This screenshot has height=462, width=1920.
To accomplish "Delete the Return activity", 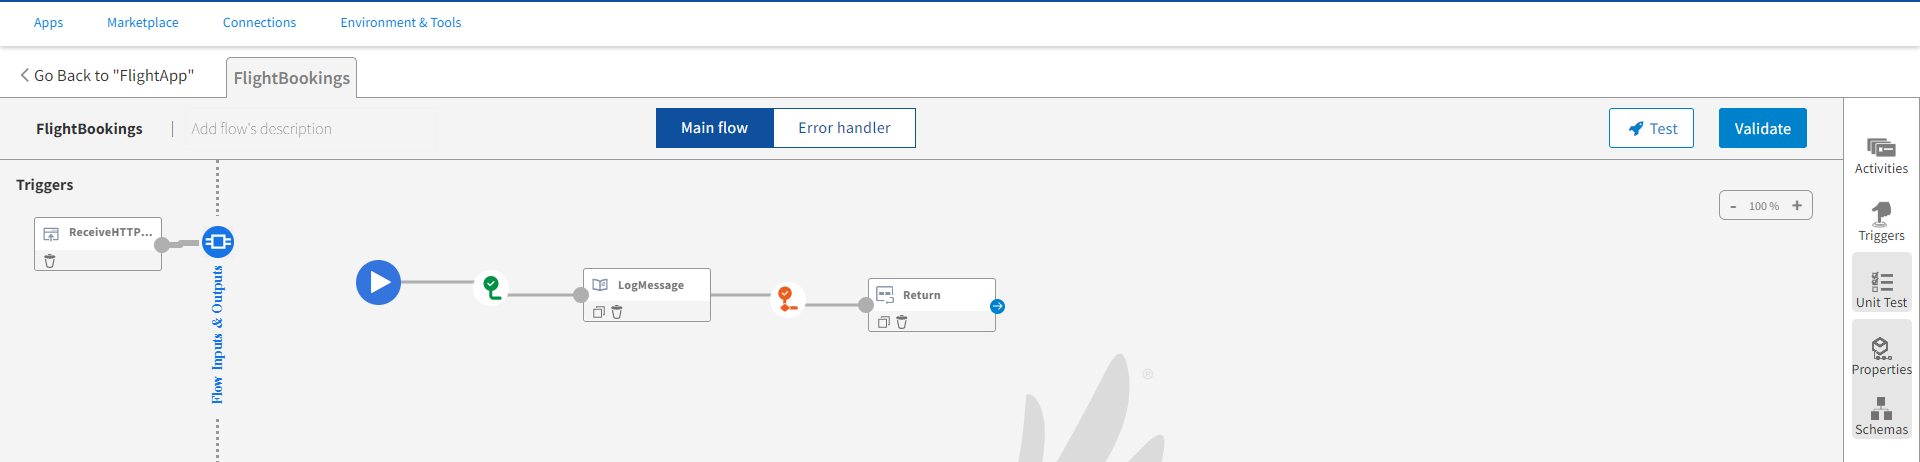I will (x=902, y=322).
